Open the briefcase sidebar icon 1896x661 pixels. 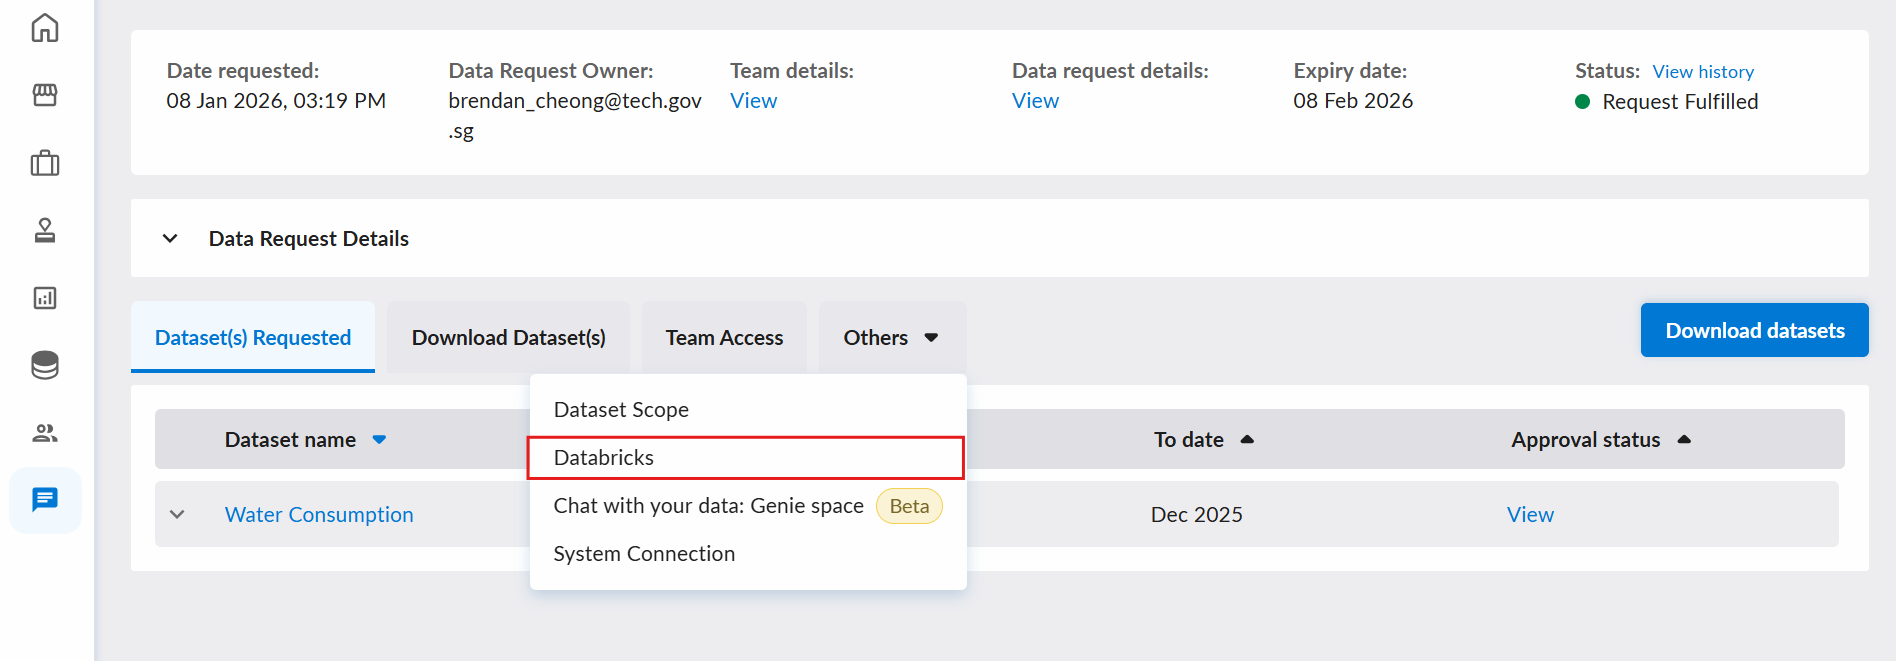pyautogui.click(x=45, y=163)
